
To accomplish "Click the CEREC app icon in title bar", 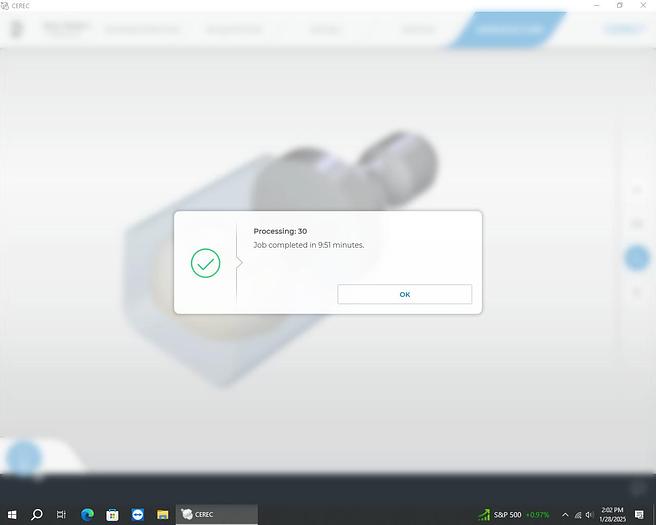I will click(6, 5).
